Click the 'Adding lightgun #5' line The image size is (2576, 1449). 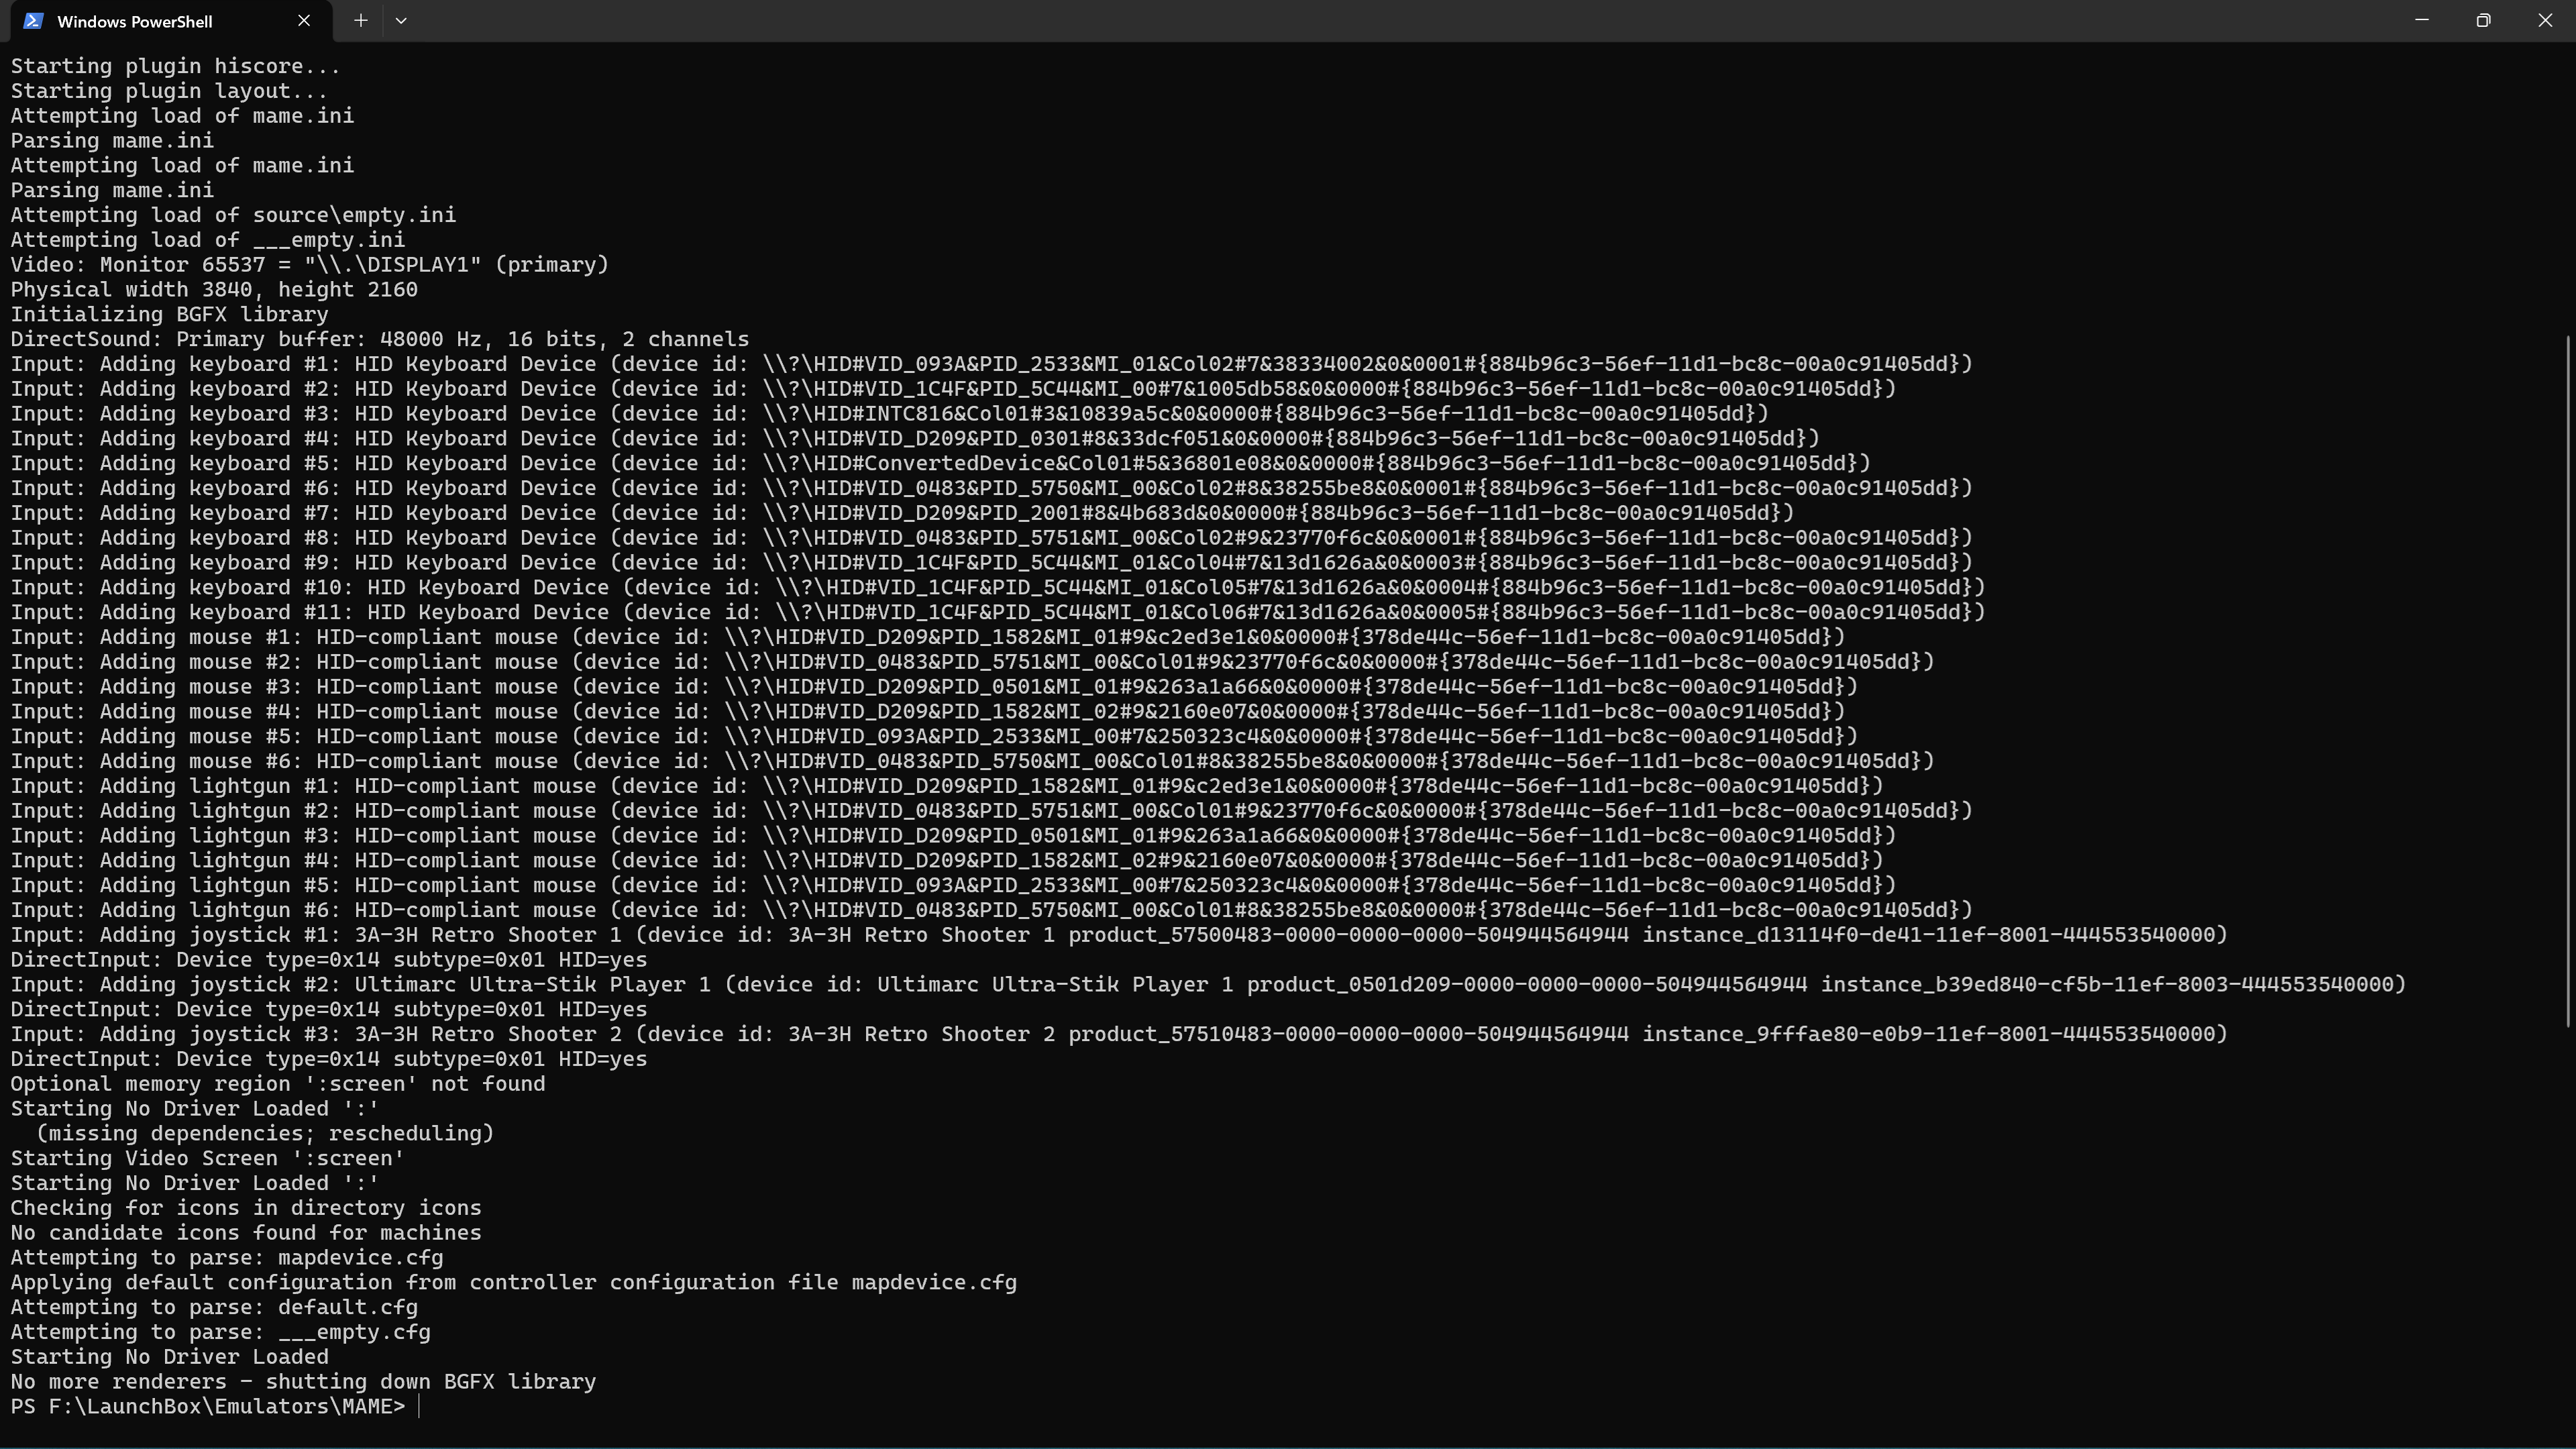tap(954, 886)
